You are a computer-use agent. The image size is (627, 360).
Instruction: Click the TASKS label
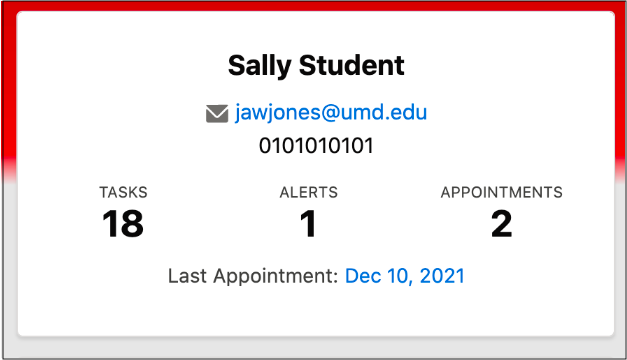(x=123, y=192)
